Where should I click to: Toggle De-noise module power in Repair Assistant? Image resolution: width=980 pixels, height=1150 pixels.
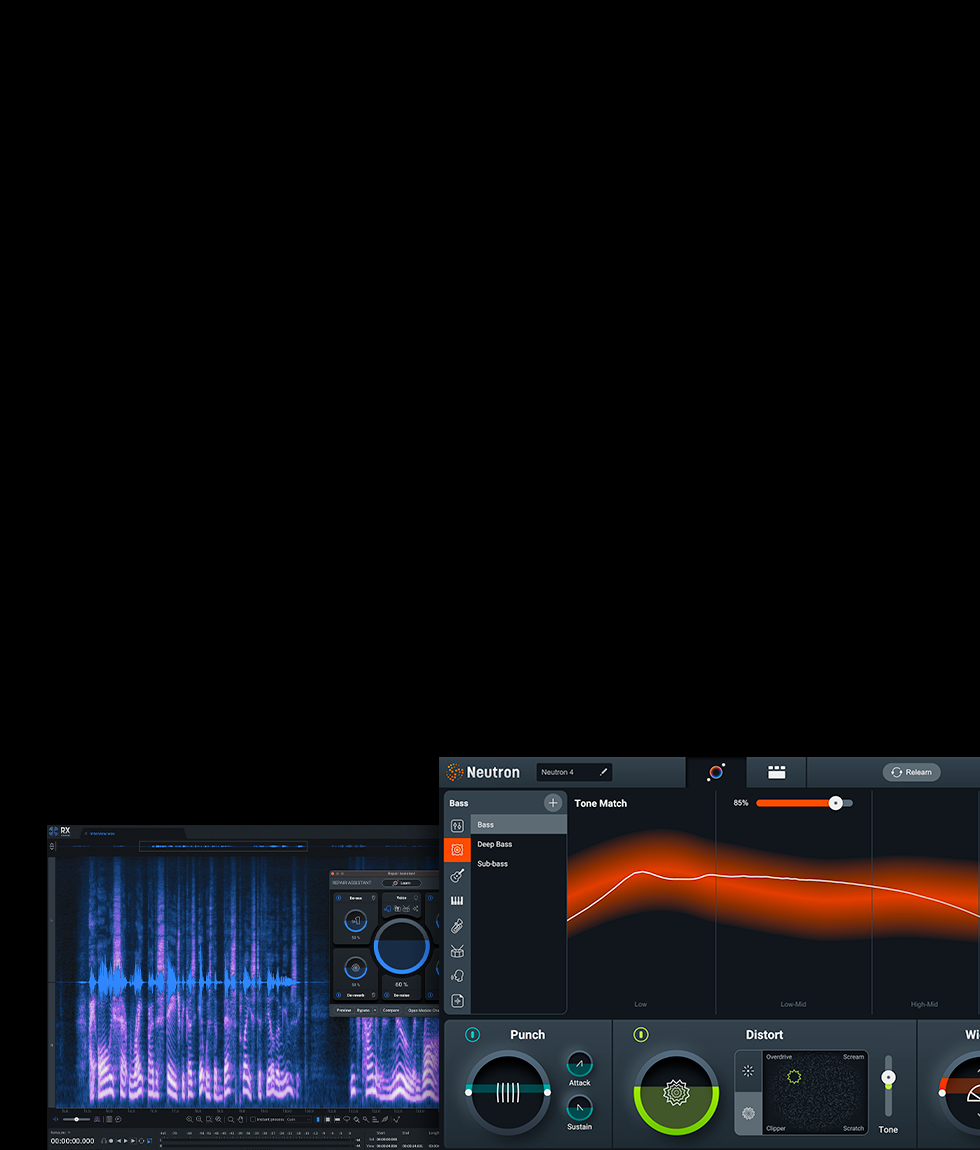click(x=387, y=995)
